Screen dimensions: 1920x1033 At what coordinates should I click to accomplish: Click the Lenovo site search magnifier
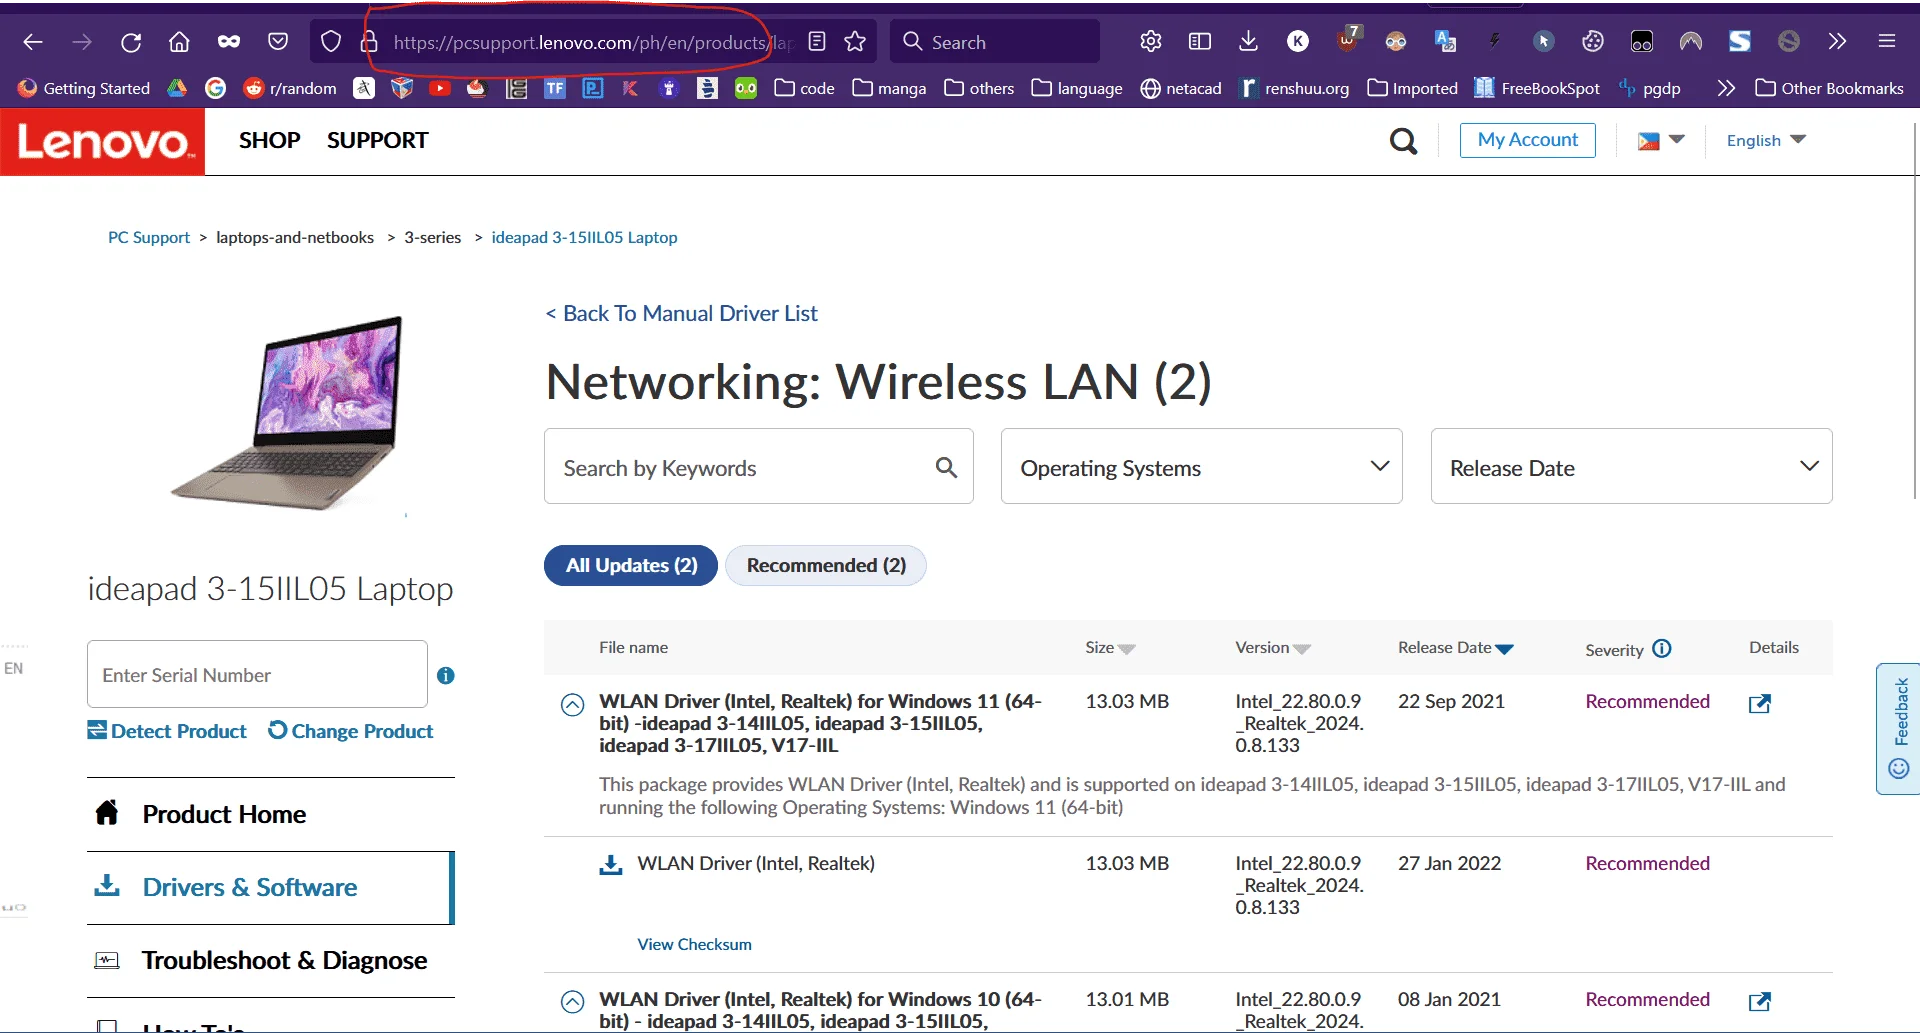(x=1404, y=141)
